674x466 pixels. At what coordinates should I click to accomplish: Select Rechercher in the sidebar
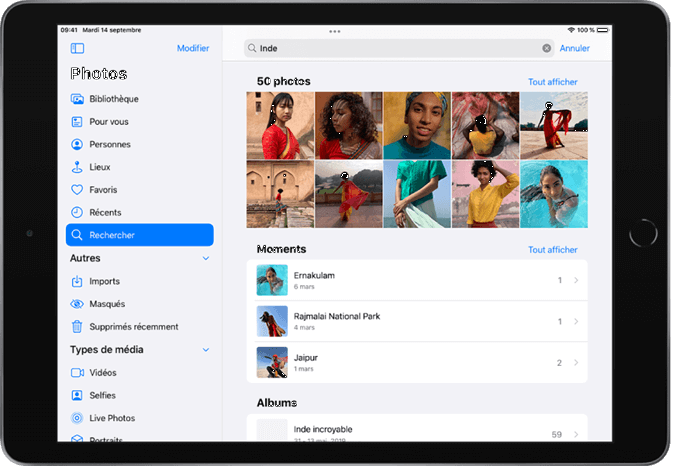coord(139,235)
